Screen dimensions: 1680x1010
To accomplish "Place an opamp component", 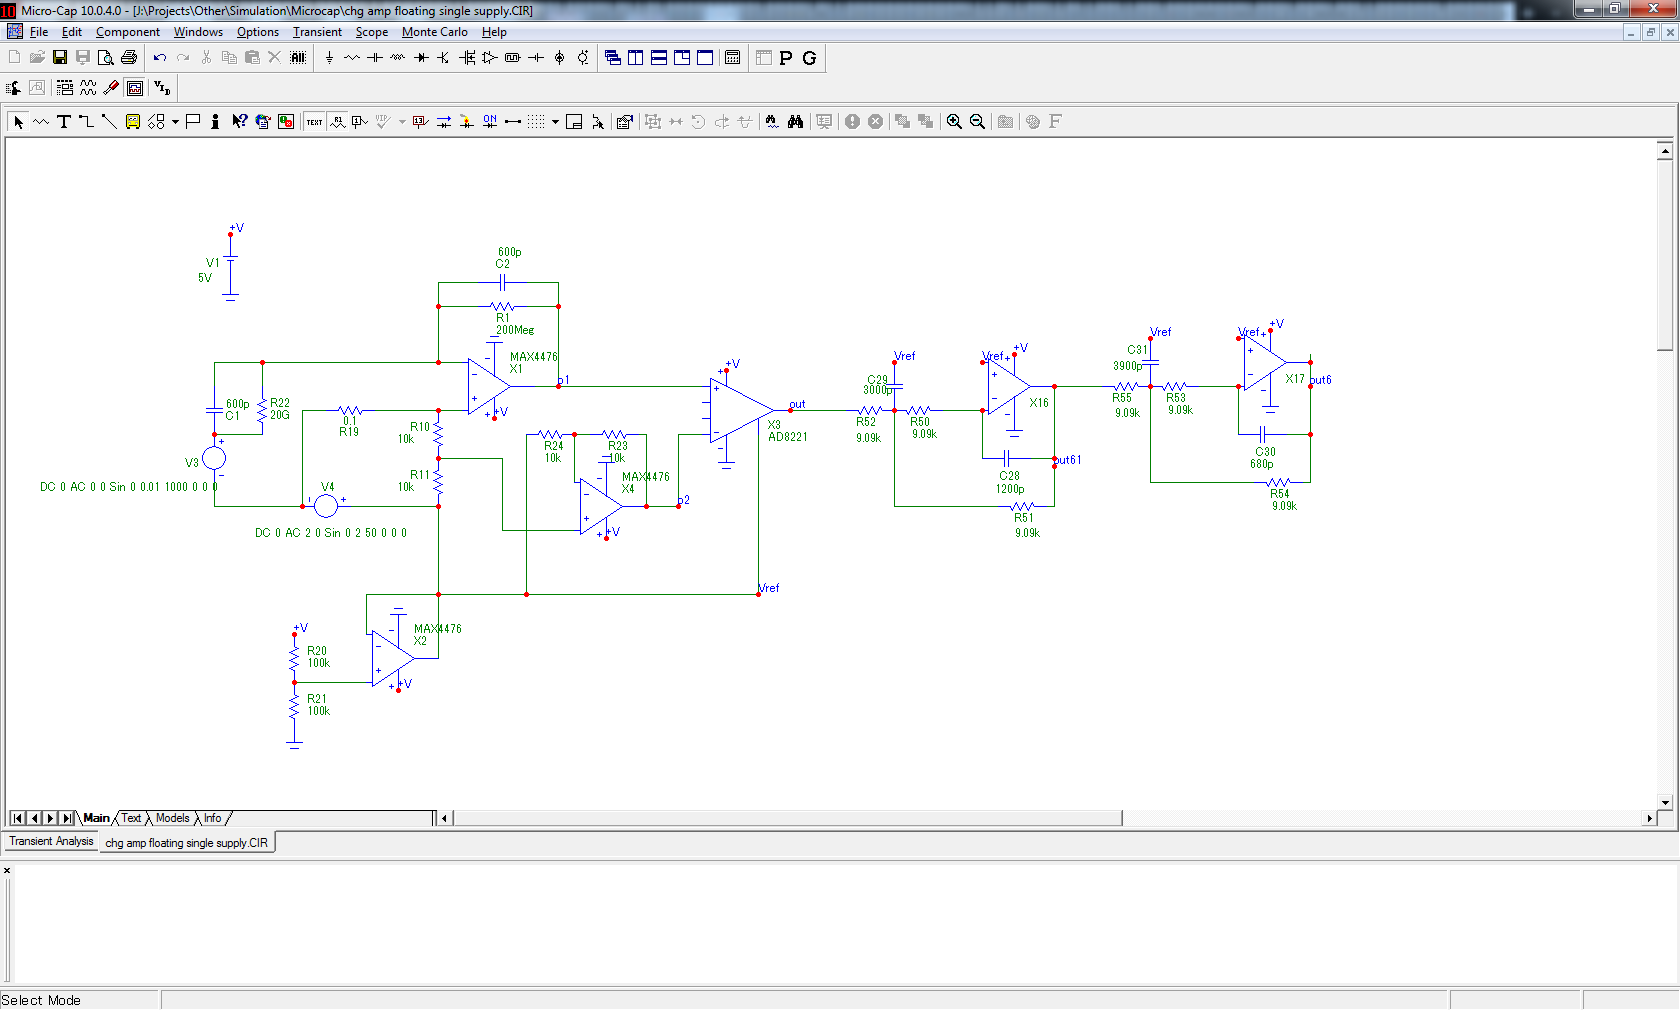I will click(x=490, y=58).
